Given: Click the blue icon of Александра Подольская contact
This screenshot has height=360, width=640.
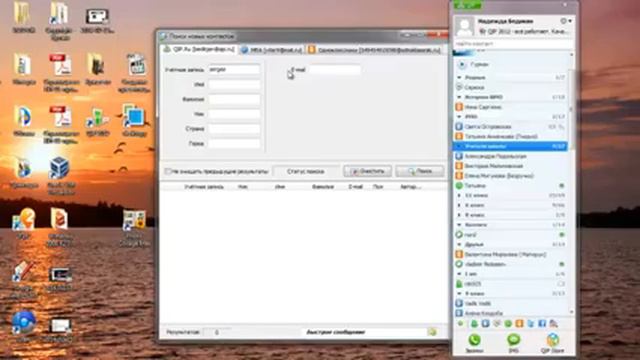Looking at the screenshot, I should tap(459, 156).
